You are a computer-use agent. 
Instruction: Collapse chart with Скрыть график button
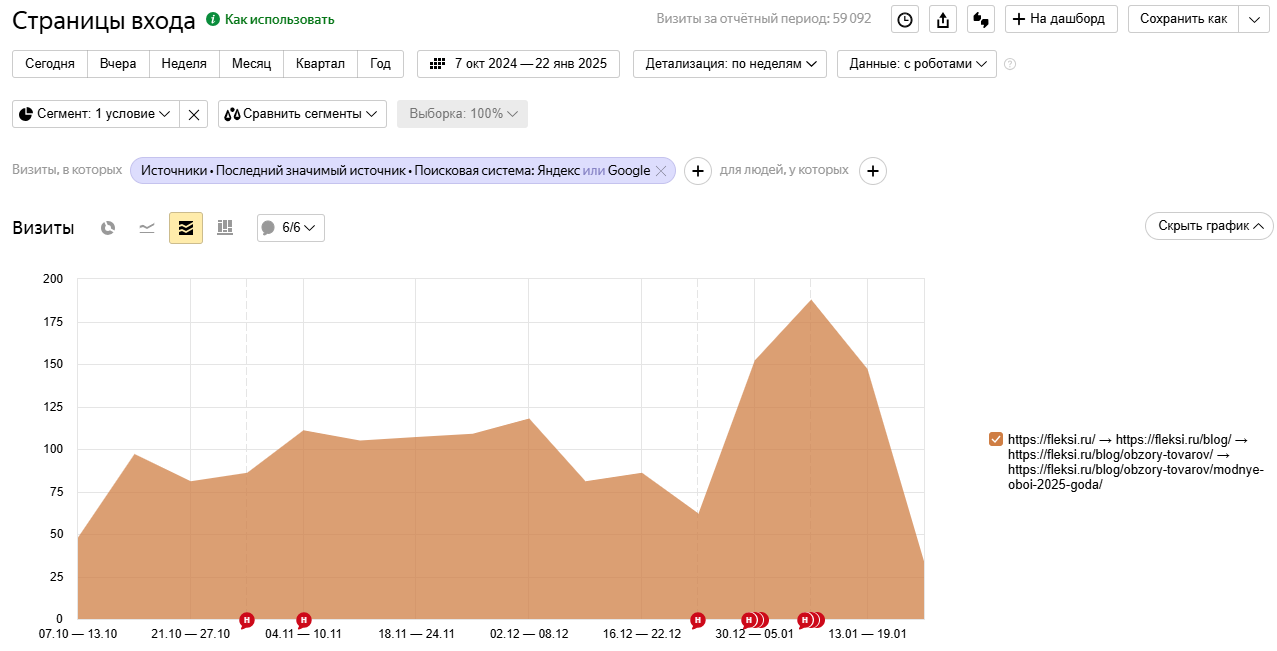pyautogui.click(x=1208, y=226)
